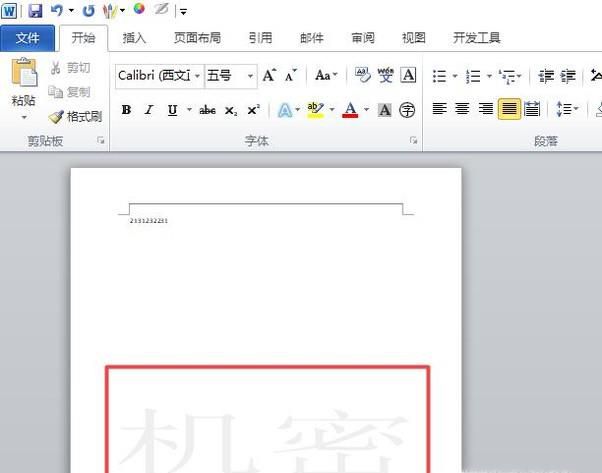This screenshot has height=473, width=602.
Task: Toggle Character Shading (gray A)
Action: tap(384, 111)
